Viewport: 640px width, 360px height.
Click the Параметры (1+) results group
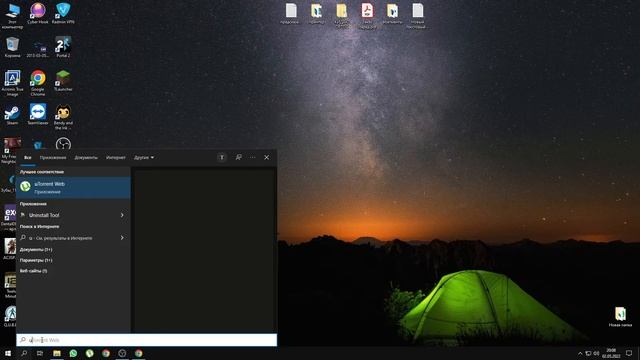coord(36,260)
